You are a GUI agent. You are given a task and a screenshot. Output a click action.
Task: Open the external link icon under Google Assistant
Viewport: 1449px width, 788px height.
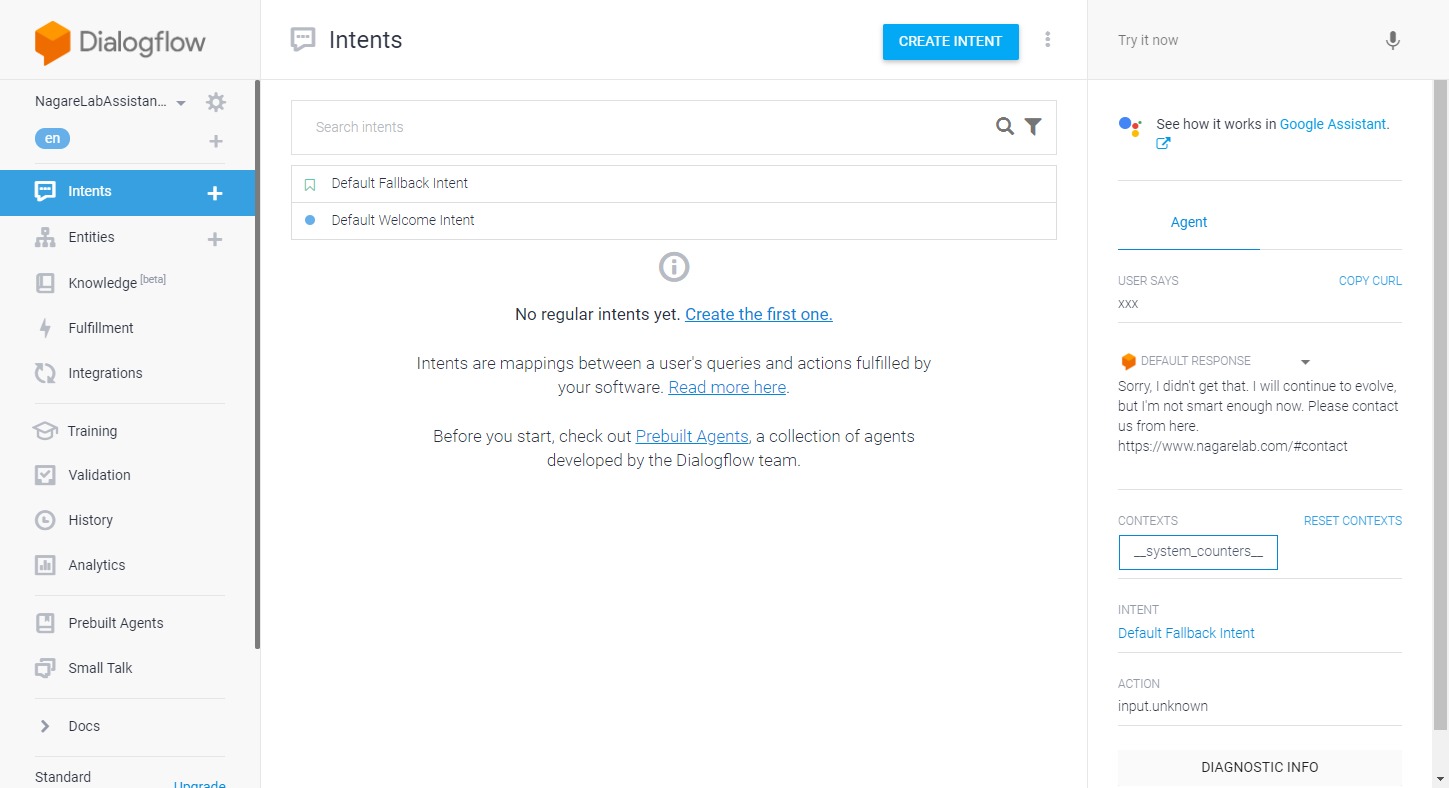1163,143
